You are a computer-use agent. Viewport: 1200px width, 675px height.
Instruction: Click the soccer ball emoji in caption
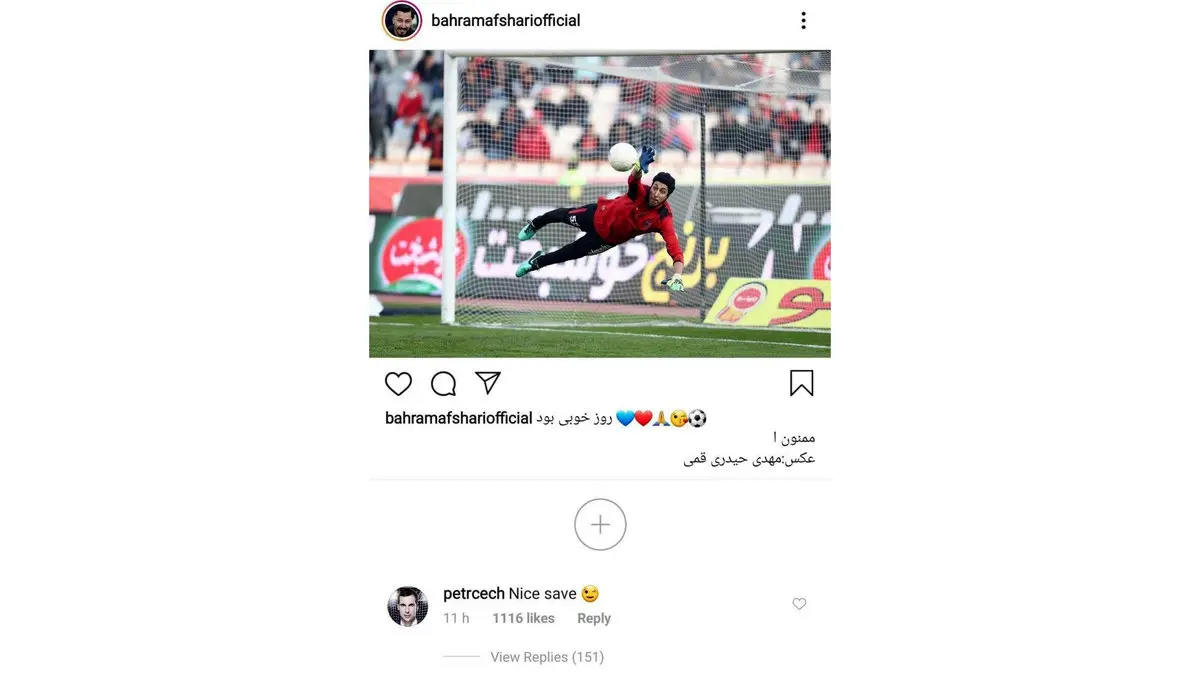pos(697,418)
